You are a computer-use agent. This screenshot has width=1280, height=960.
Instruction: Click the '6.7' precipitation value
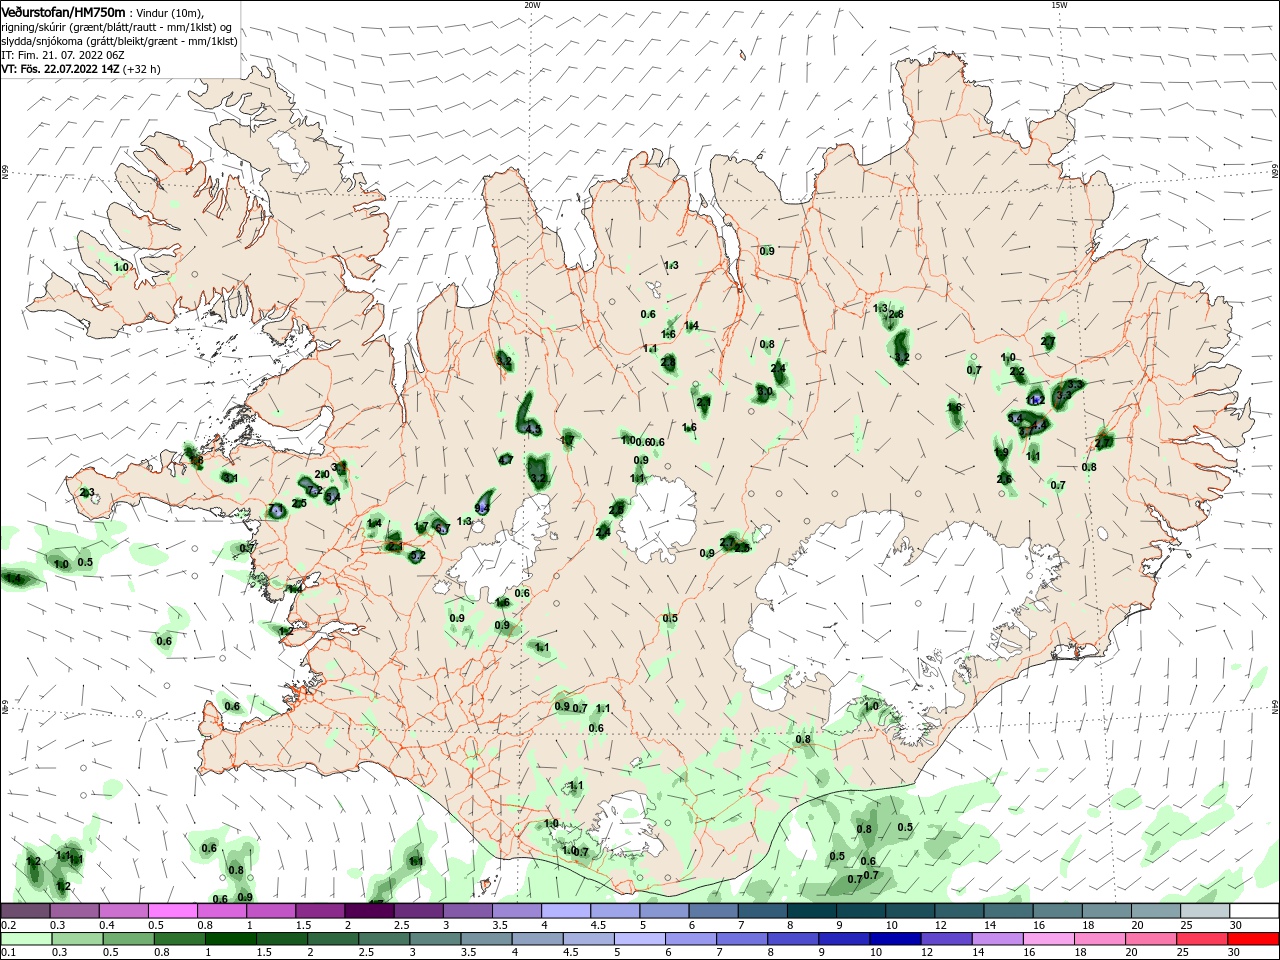pyautogui.click(x=442, y=527)
